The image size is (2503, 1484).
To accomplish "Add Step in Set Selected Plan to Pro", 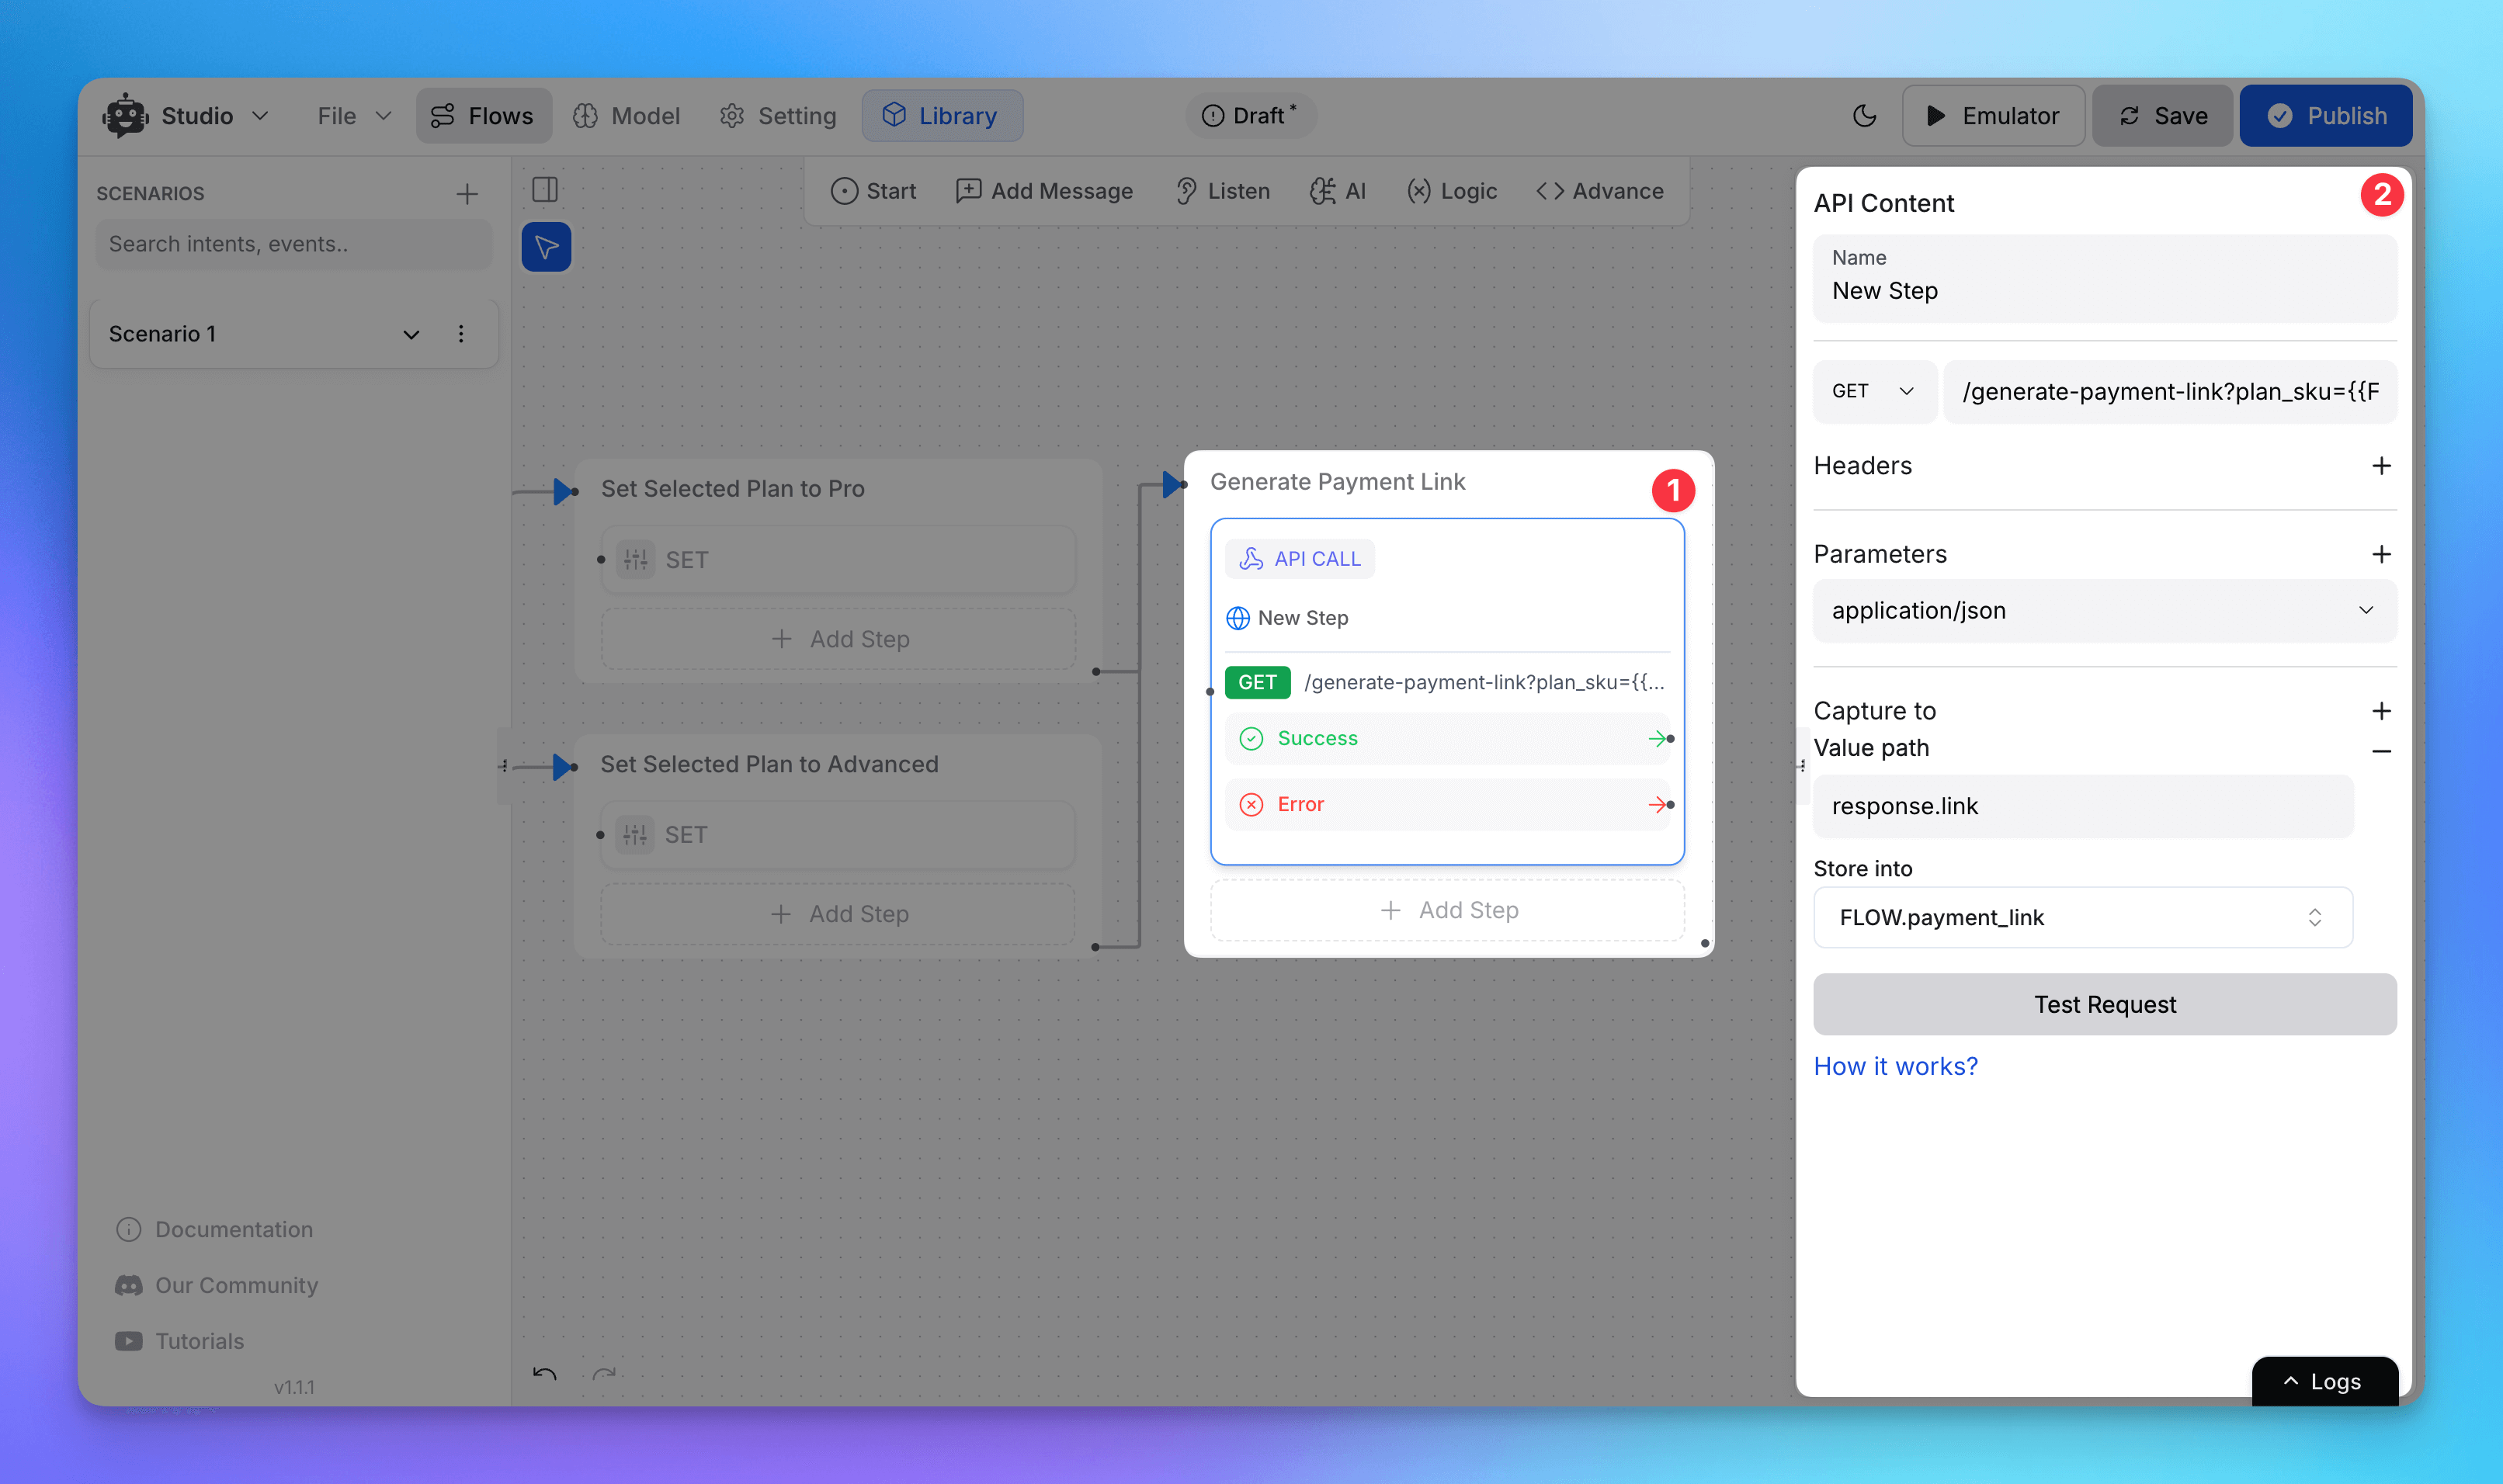I will pyautogui.click(x=838, y=639).
